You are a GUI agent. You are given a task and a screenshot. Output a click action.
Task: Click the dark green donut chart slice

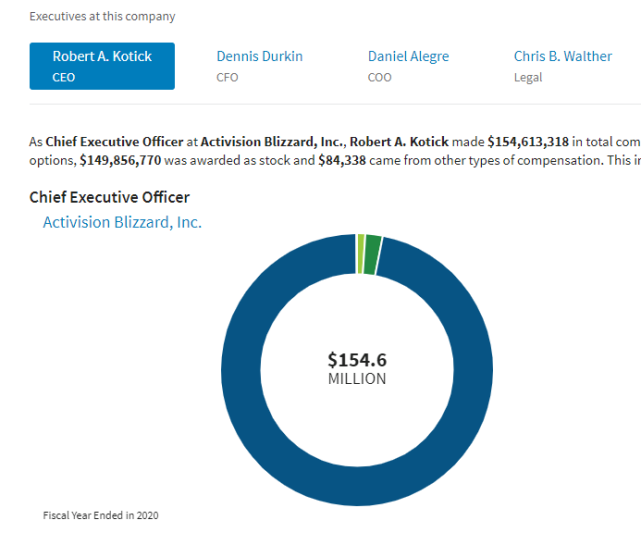click(x=372, y=255)
